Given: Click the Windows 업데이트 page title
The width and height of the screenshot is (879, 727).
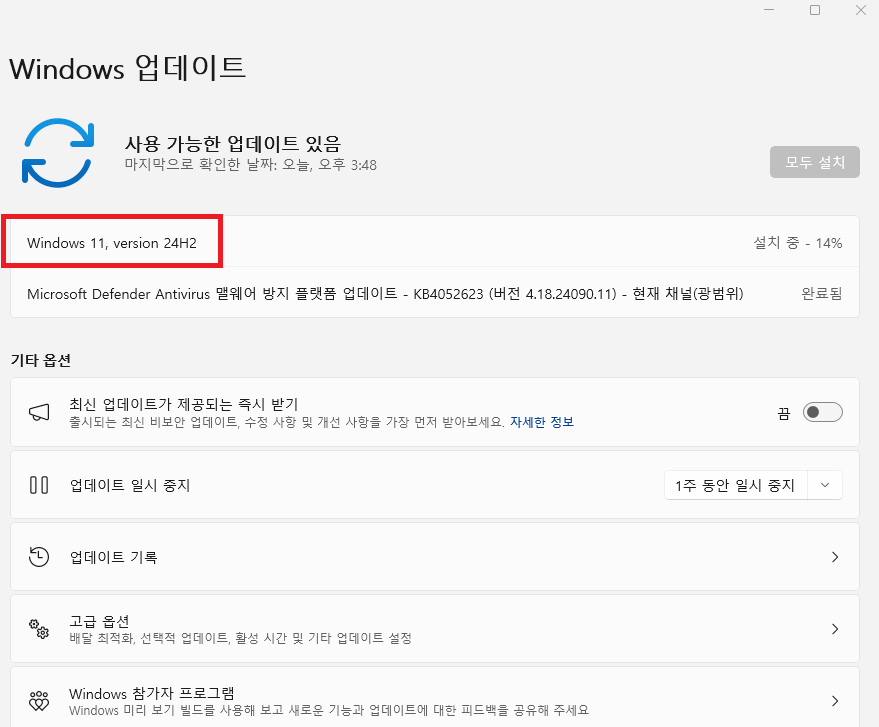Looking at the screenshot, I should pyautogui.click(x=127, y=68).
